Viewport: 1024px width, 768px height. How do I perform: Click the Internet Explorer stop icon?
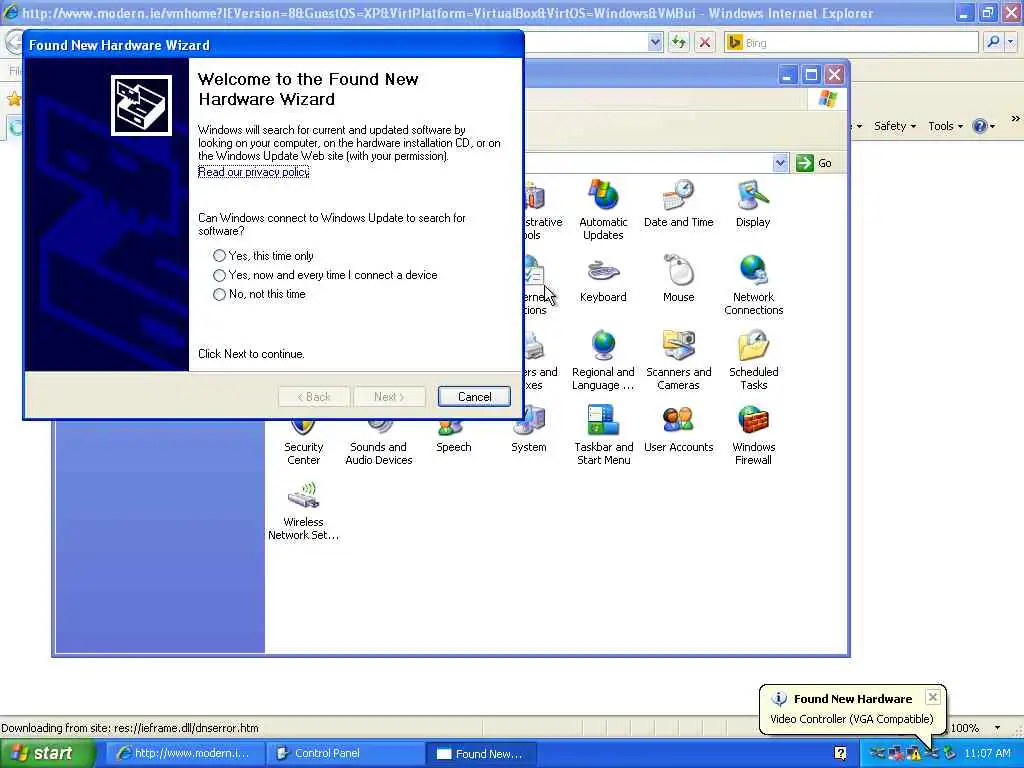[x=705, y=42]
